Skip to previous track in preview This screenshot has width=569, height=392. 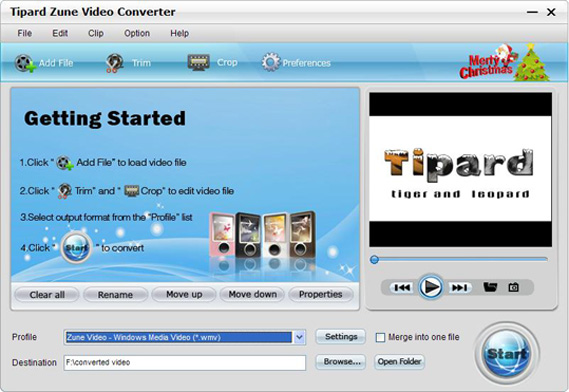pyautogui.click(x=402, y=288)
